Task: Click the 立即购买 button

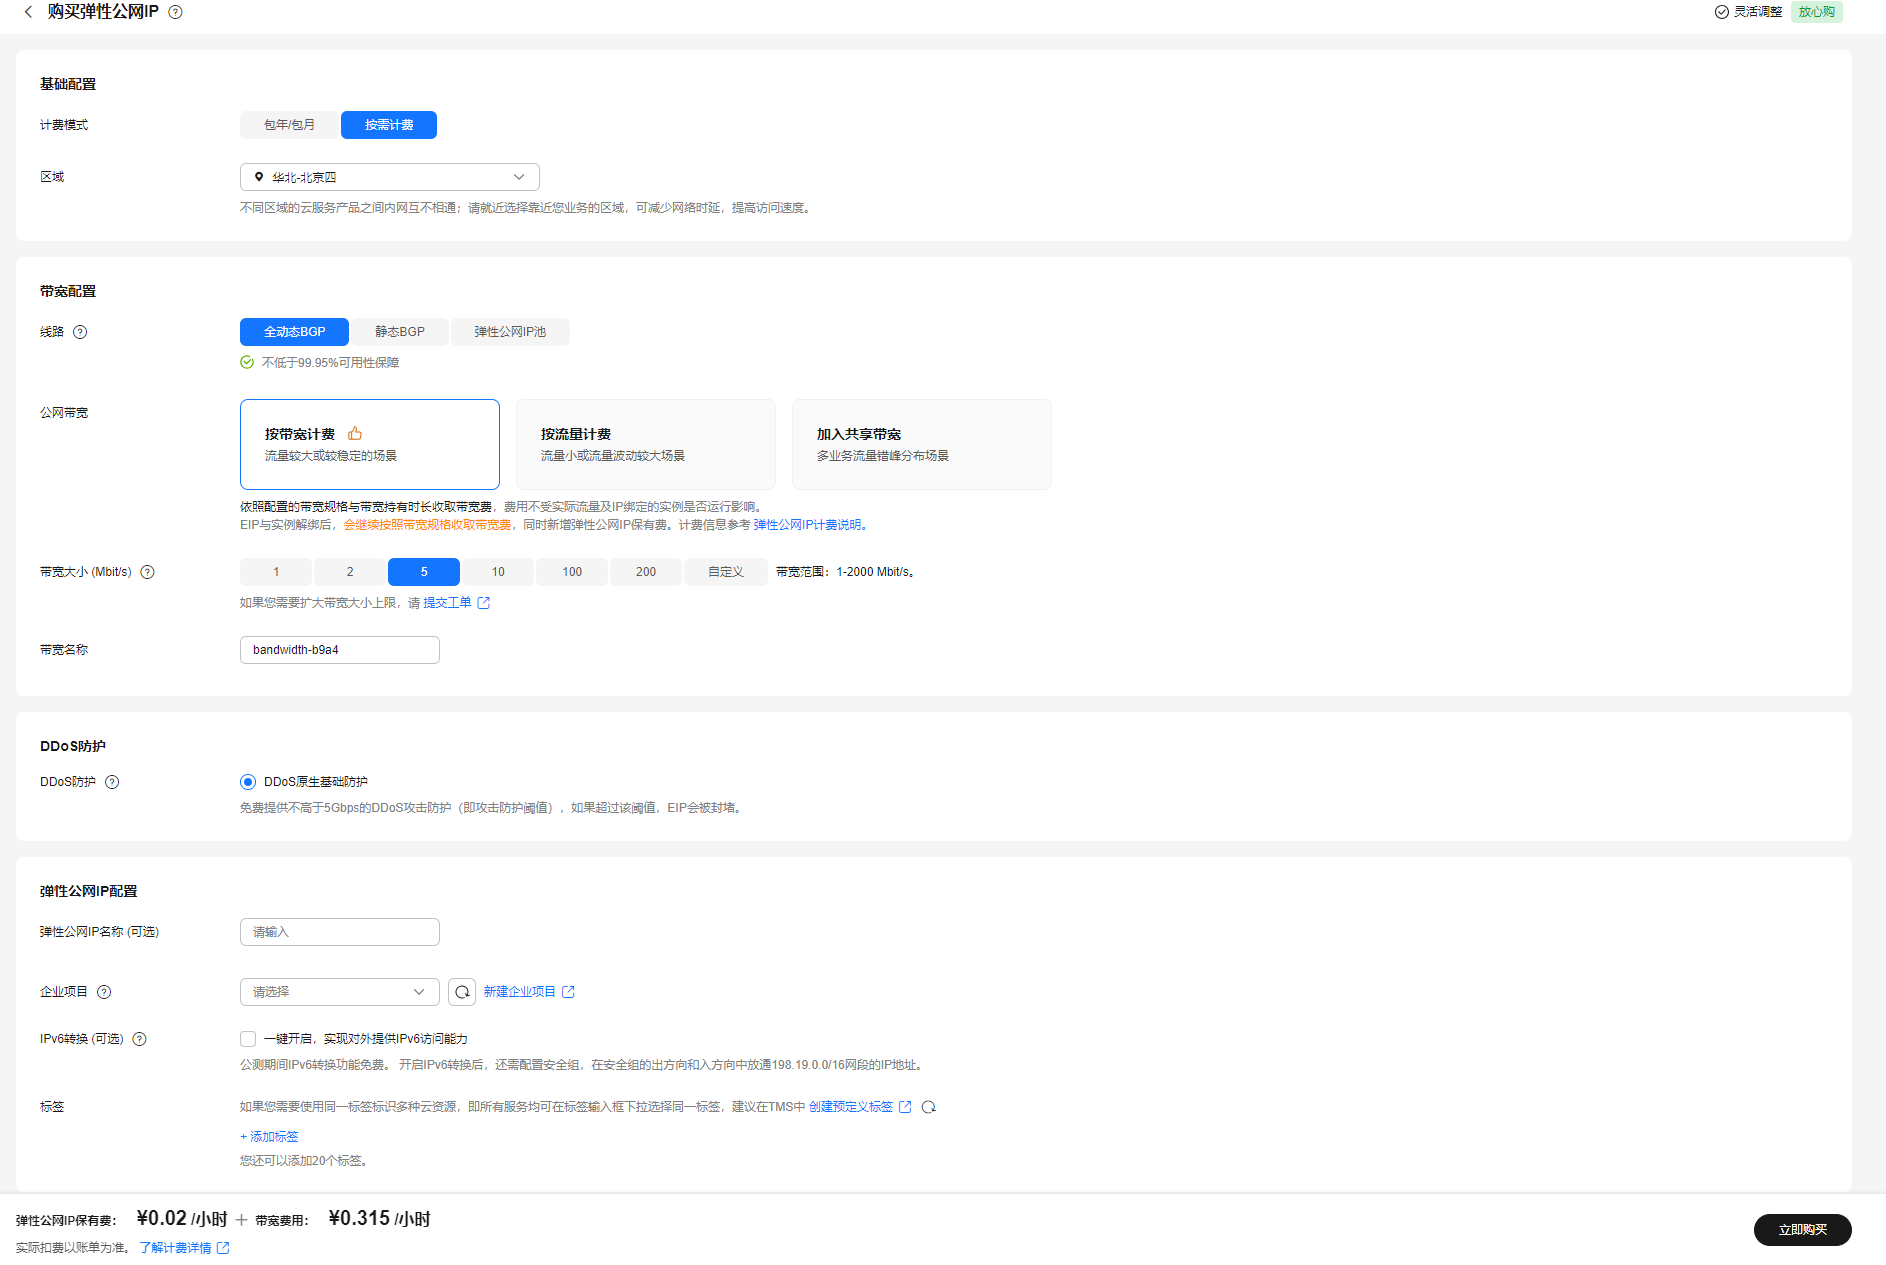Action: coord(1802,1230)
